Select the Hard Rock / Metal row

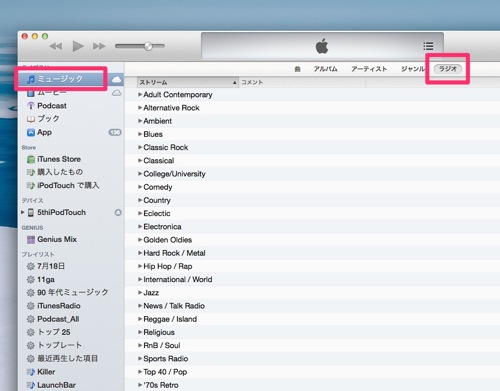click(x=312, y=253)
